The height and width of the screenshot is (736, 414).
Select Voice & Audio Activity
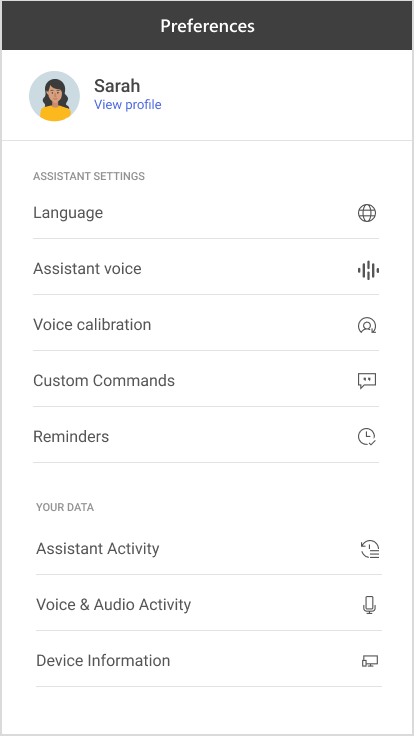[209, 604]
